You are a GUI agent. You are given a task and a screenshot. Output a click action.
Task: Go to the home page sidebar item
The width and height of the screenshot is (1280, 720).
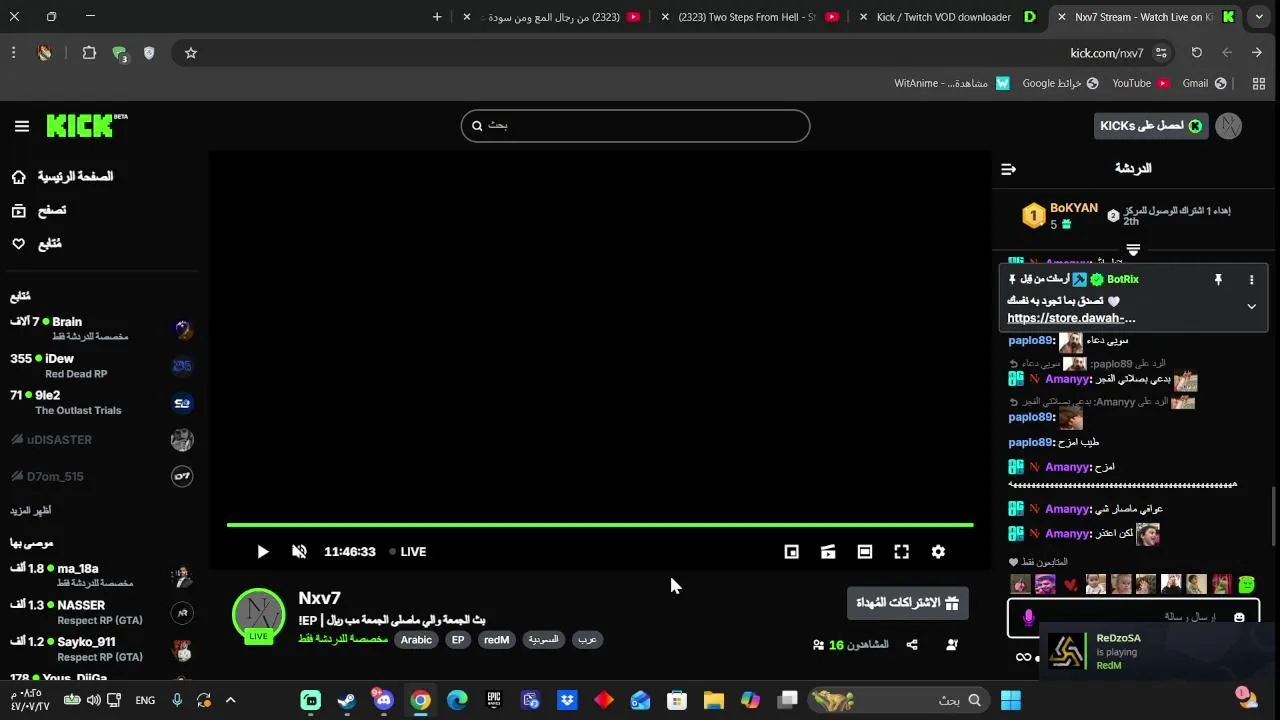pyautogui.click(x=62, y=177)
